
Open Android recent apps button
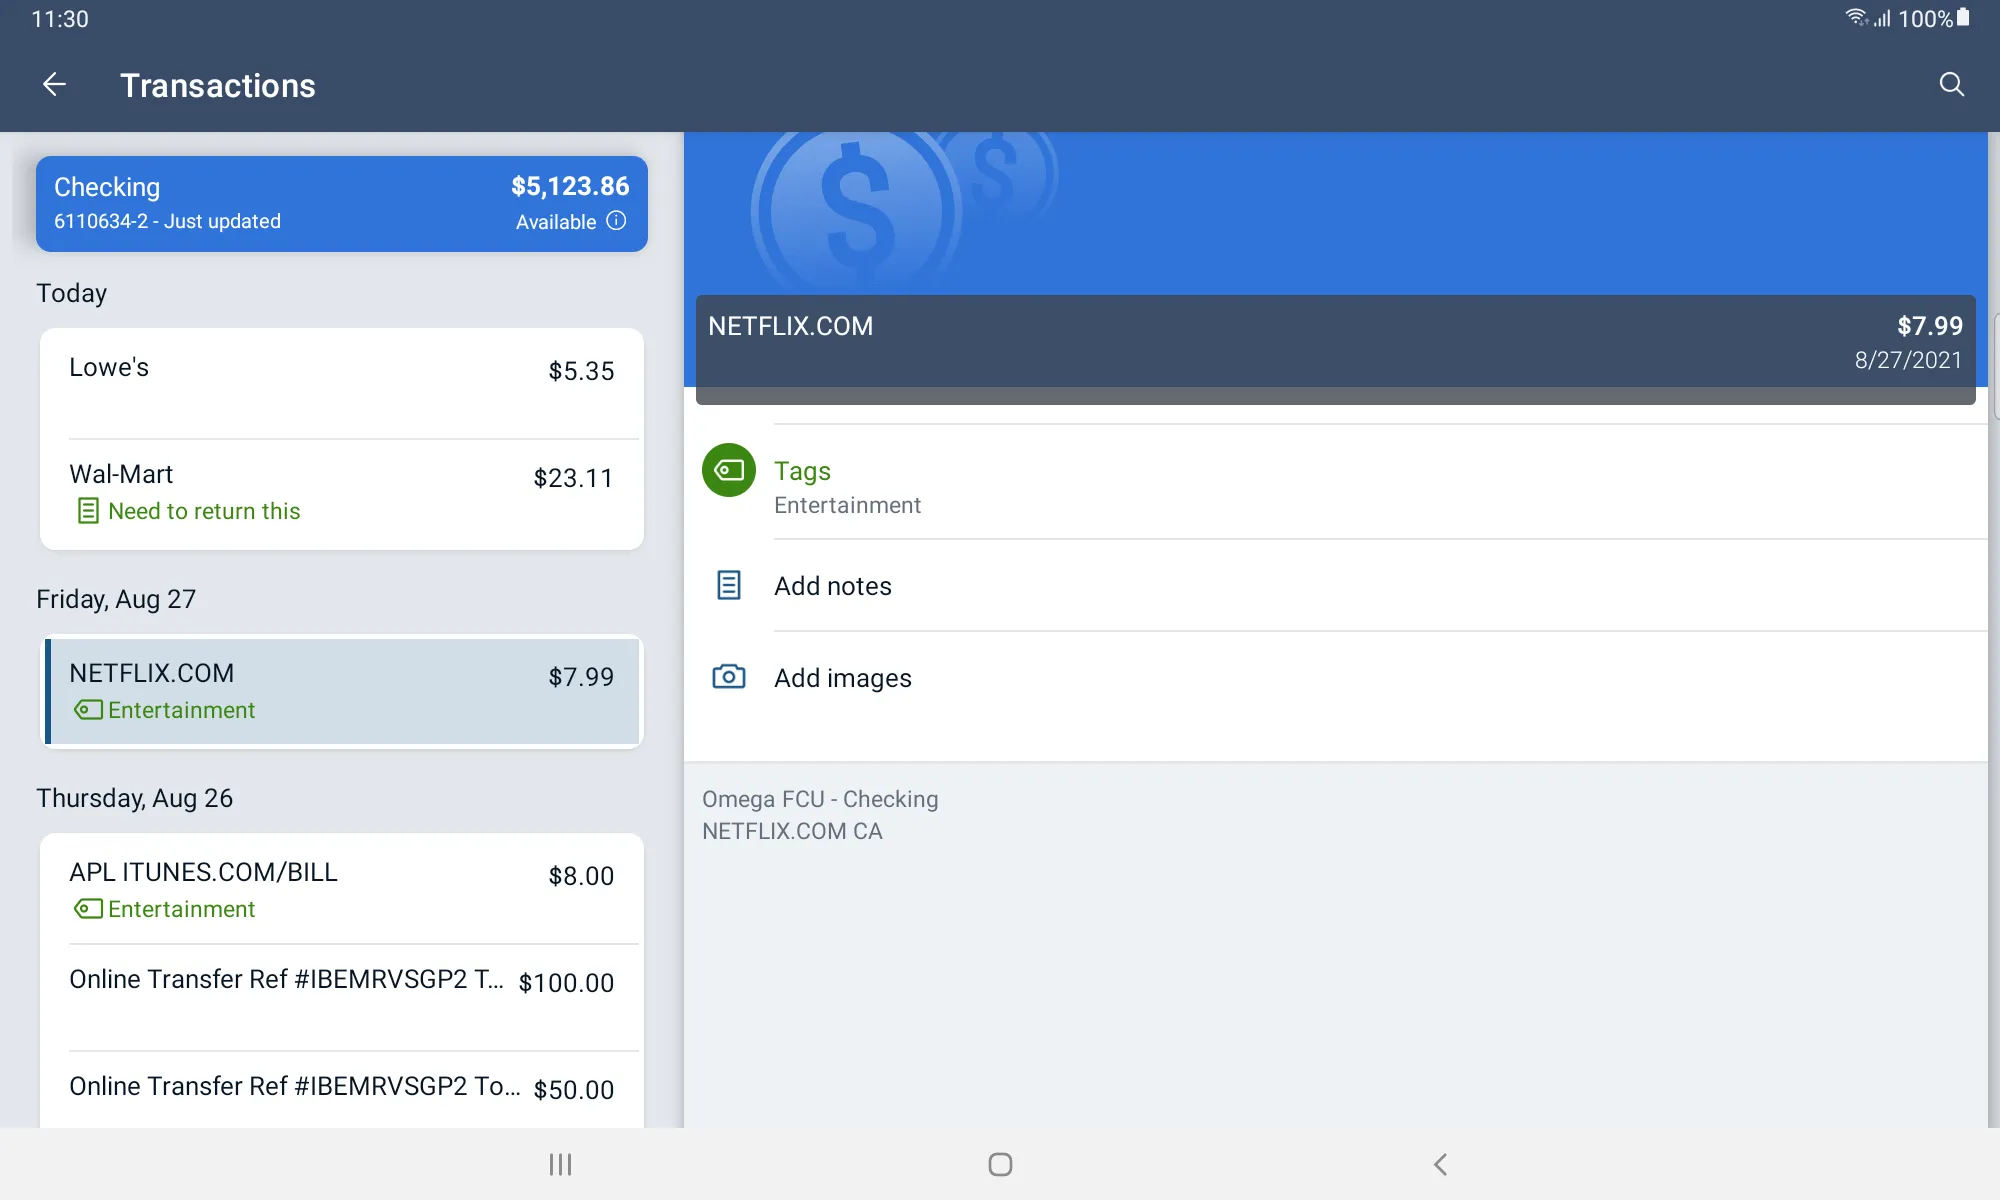(560, 1164)
